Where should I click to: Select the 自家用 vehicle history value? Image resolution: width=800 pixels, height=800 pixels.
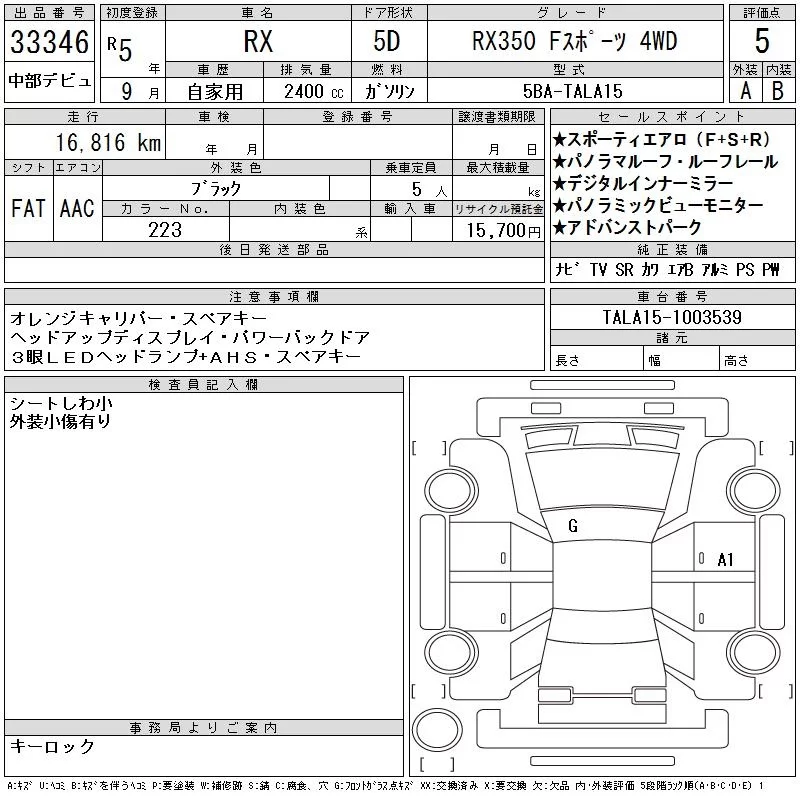click(x=215, y=92)
